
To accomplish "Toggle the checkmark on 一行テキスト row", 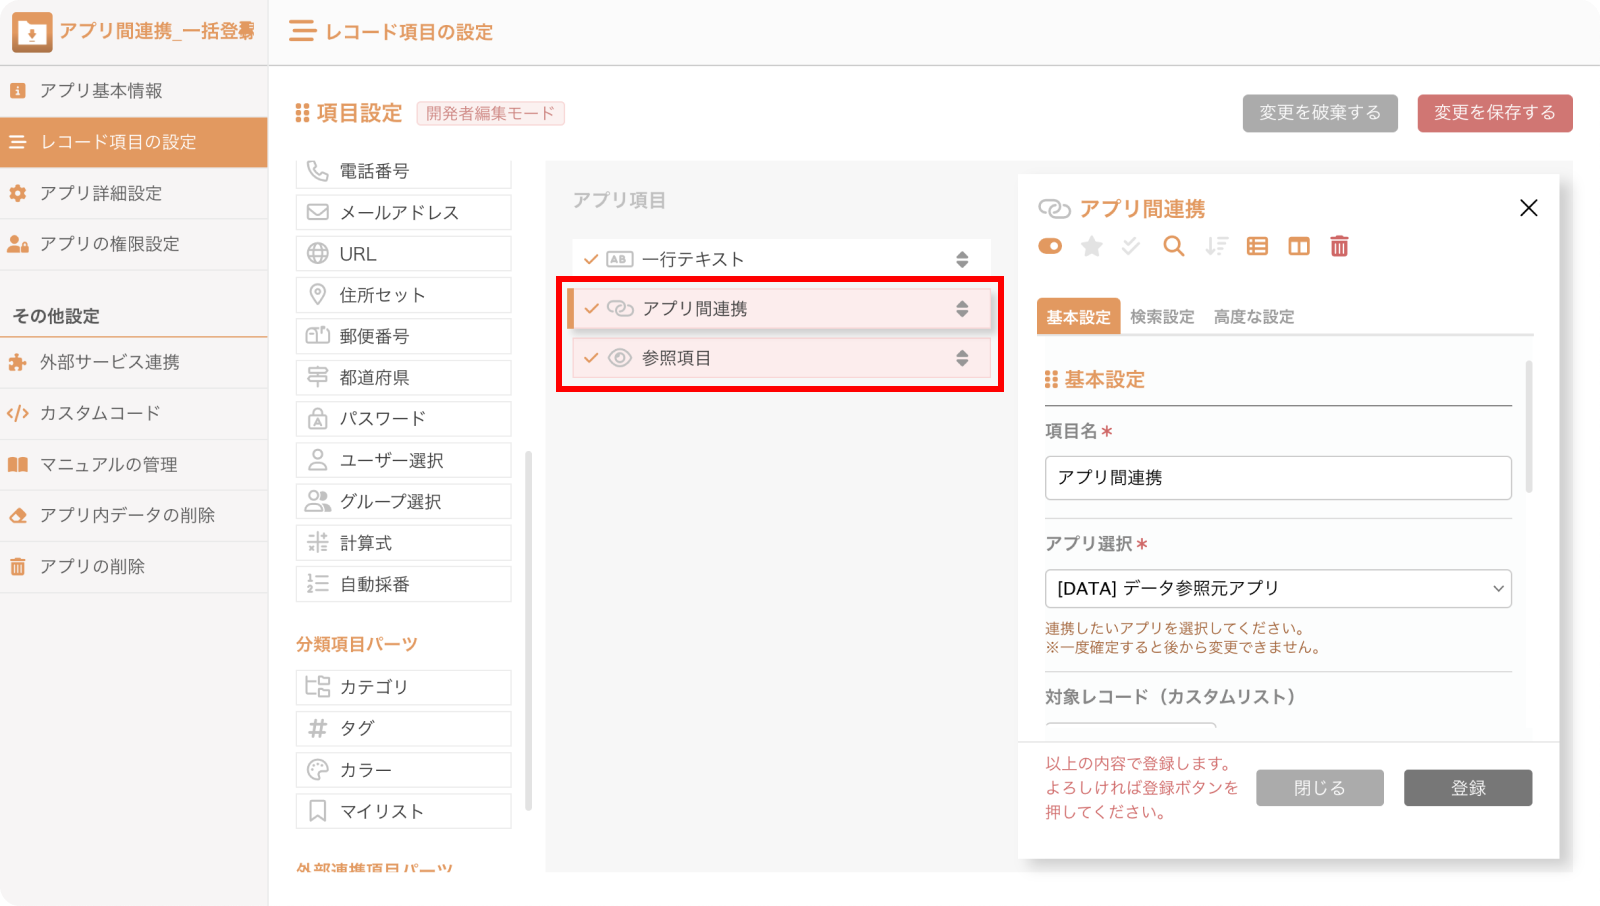I will click(x=591, y=260).
